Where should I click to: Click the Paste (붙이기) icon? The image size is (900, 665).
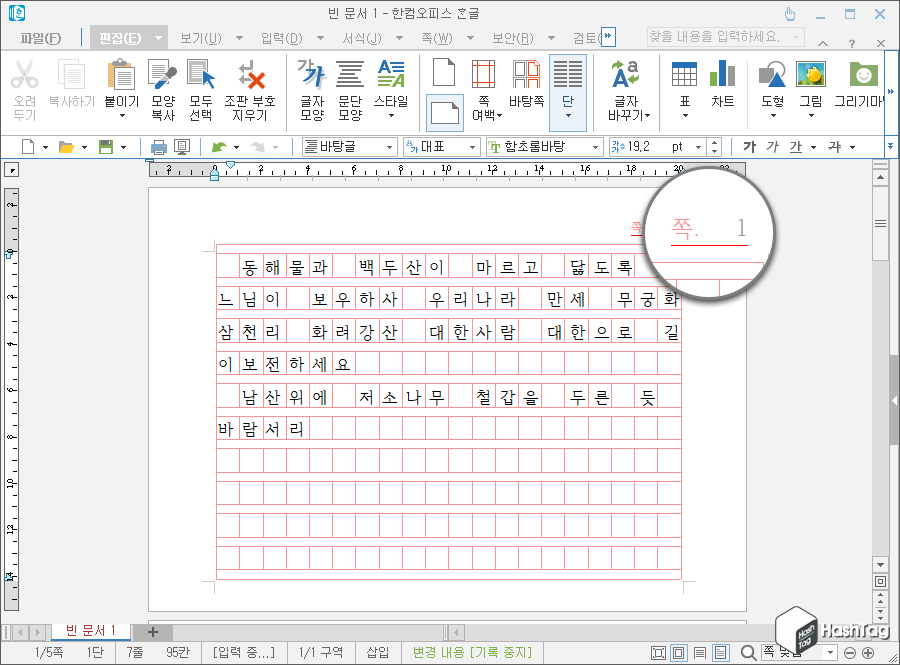click(x=122, y=75)
